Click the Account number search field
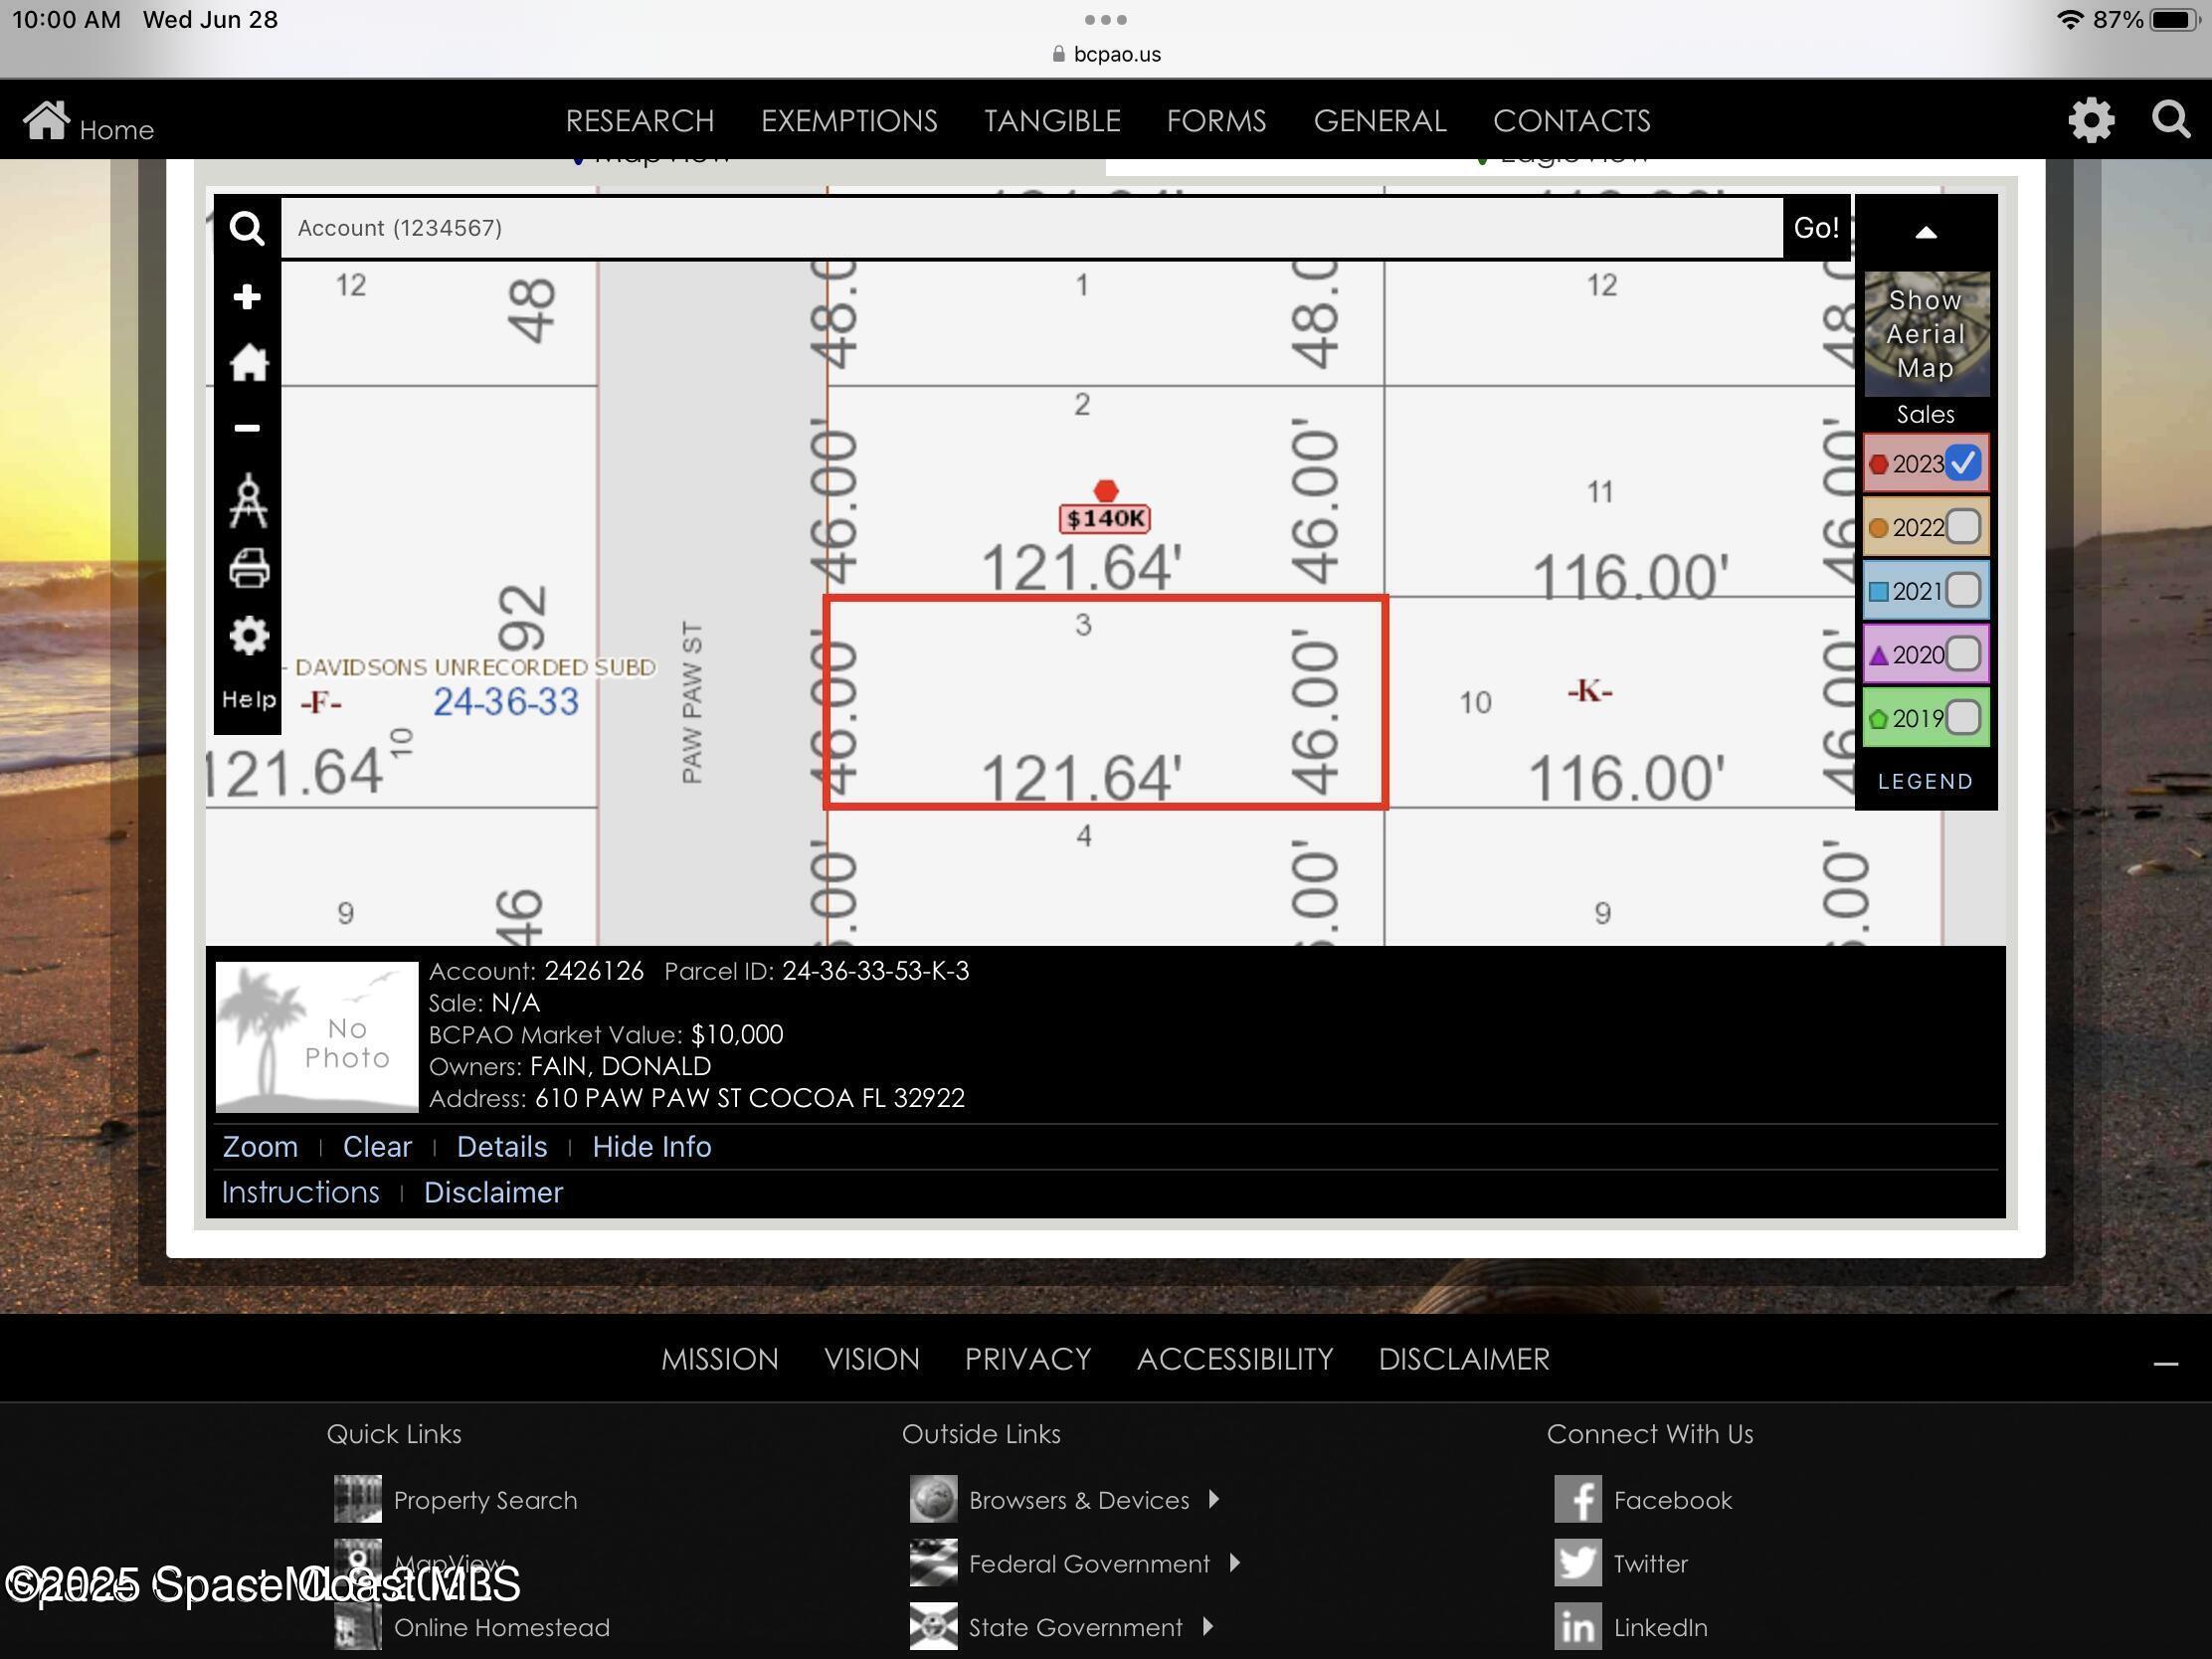The height and width of the screenshot is (1659, 2212). click(x=1030, y=228)
